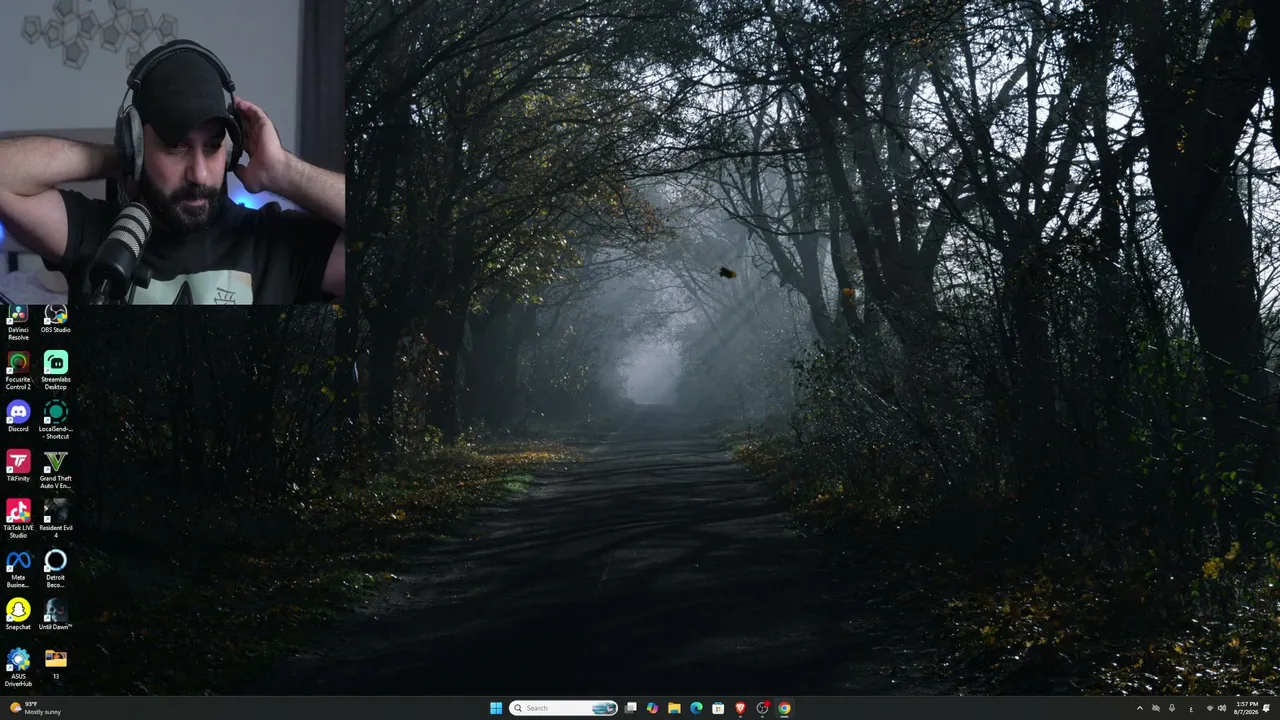Image resolution: width=1280 pixels, height=720 pixels.
Task: Select the Resident Evil 4 icon
Action: 55,519
